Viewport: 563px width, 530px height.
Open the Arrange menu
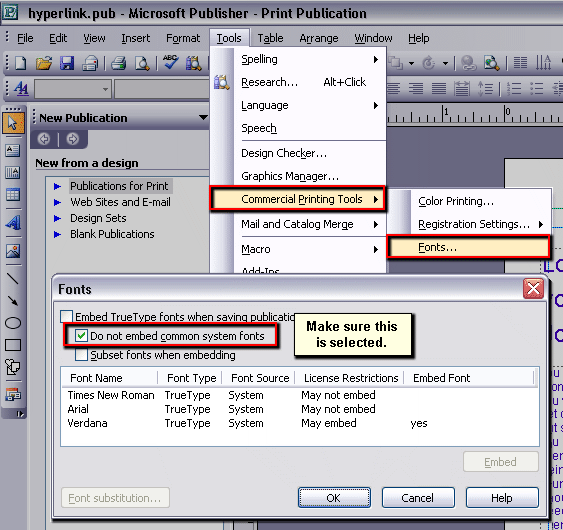pos(318,38)
